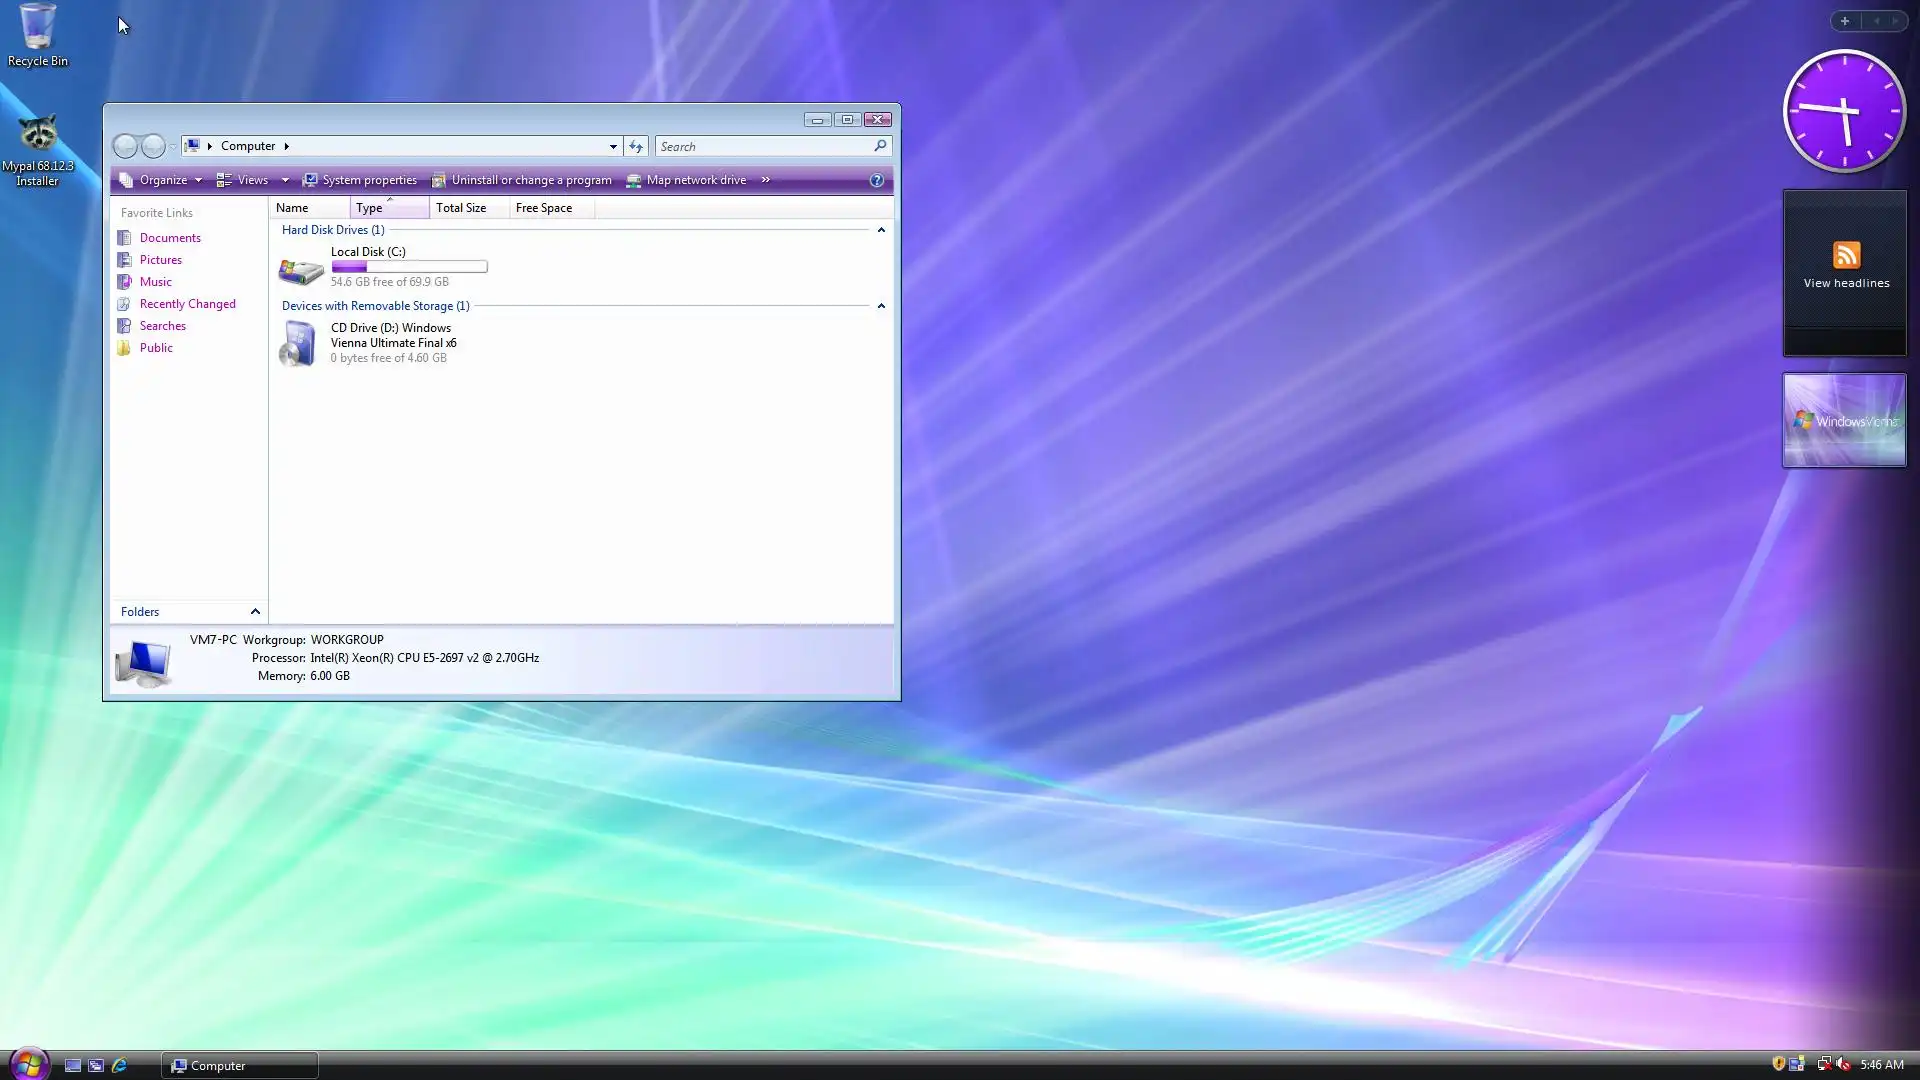Screen dimensions: 1920x1080
Task: Open the Organize dropdown menu
Action: 163,180
